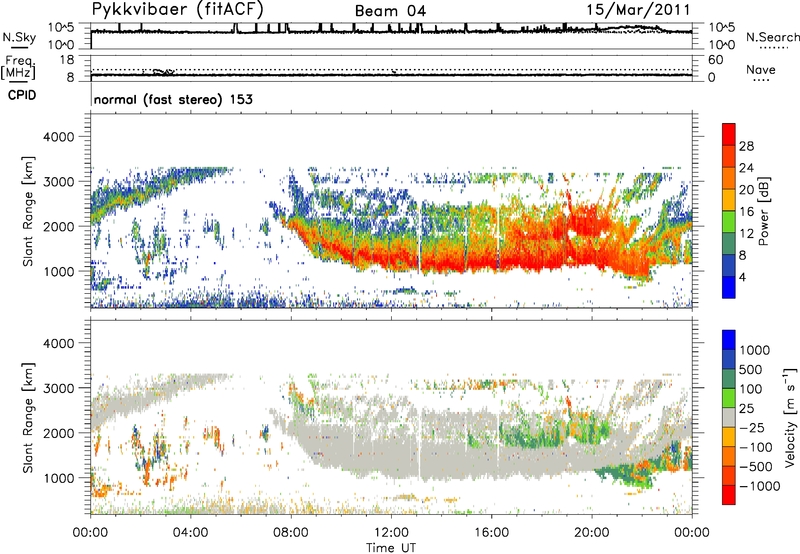This screenshot has width=800, height=554.
Task: Click the blue top of velocity colorbar
Action: pos(729,340)
